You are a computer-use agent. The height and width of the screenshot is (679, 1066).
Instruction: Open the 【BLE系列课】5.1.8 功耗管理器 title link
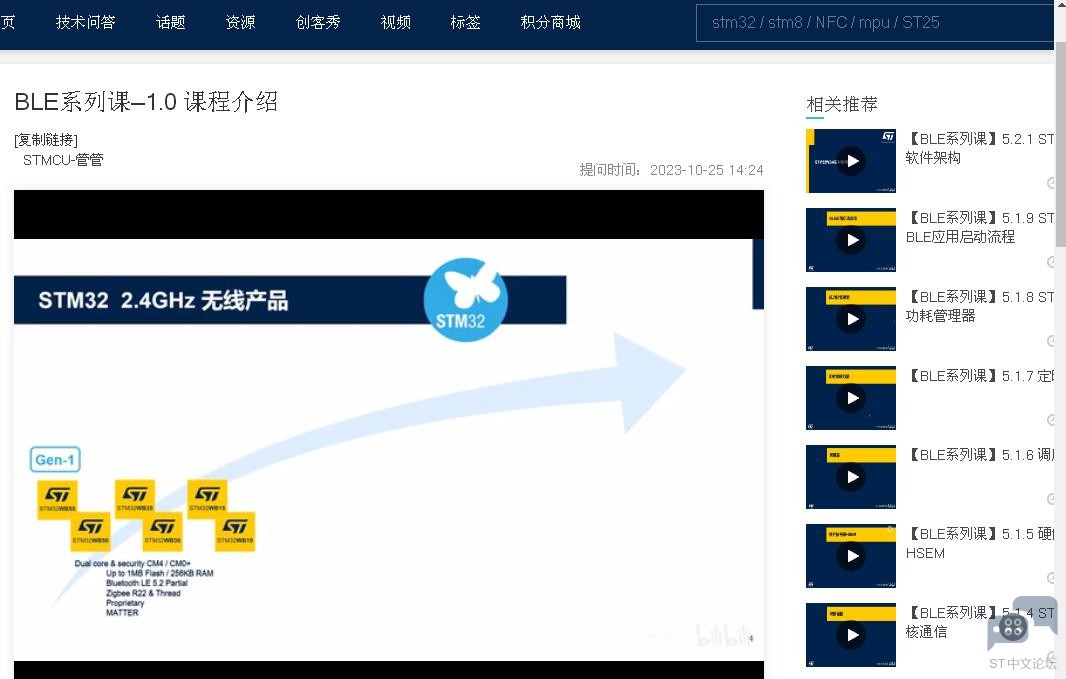[x=980, y=306]
